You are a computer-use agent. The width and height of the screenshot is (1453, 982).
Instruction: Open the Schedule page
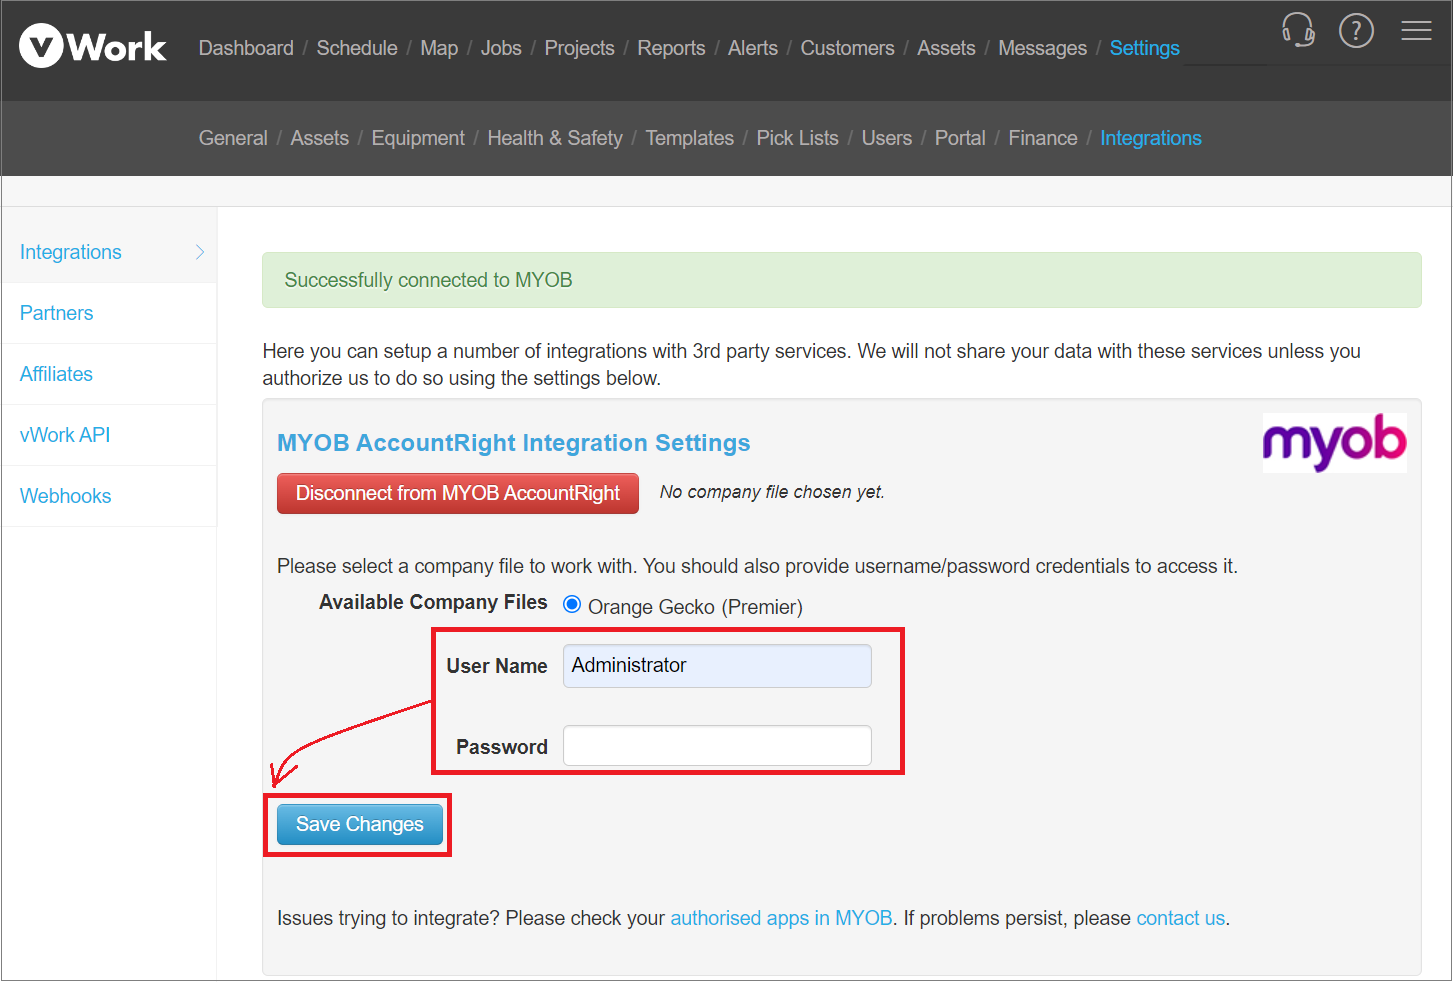click(357, 48)
